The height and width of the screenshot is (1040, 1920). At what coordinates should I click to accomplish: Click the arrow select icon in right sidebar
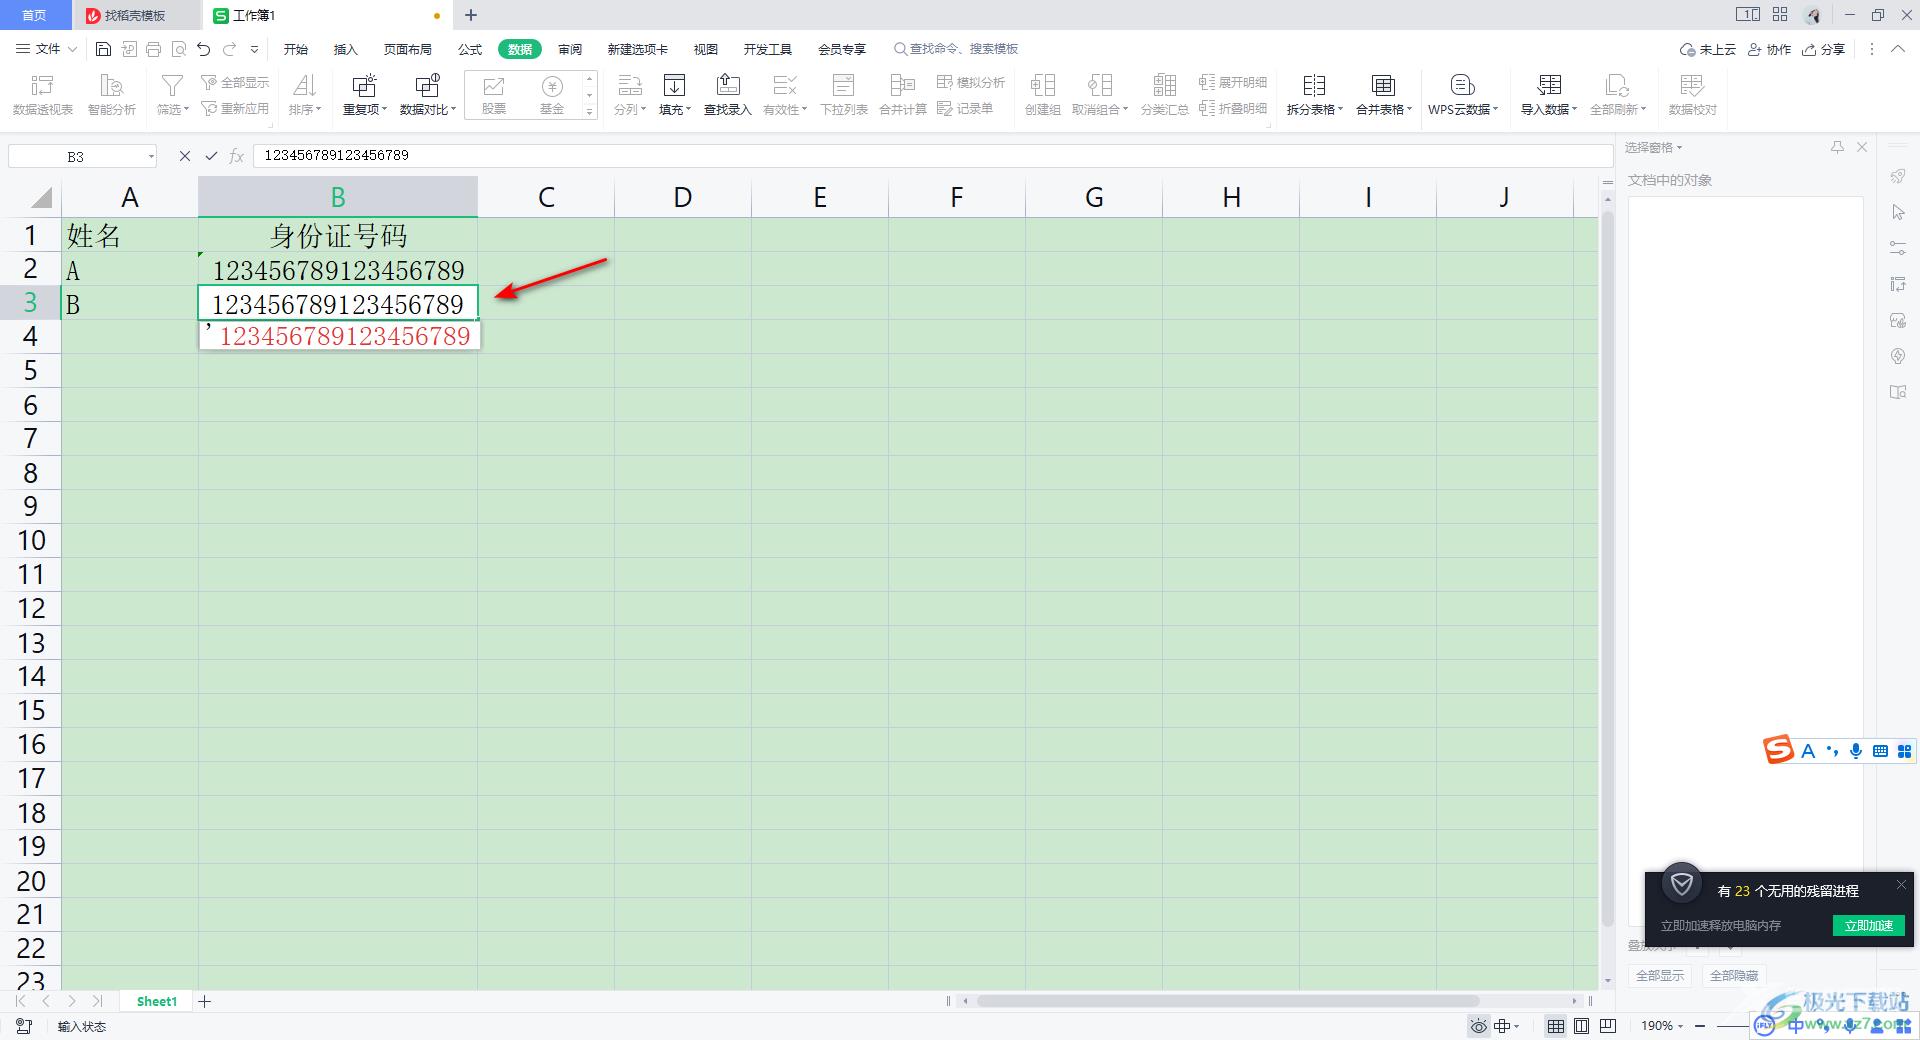tap(1898, 212)
